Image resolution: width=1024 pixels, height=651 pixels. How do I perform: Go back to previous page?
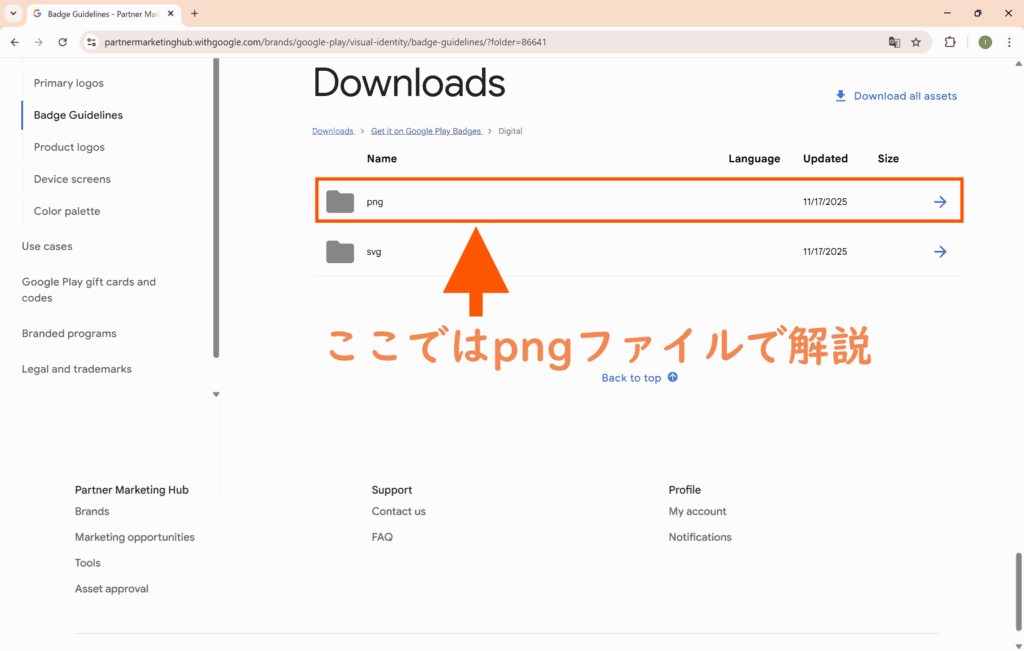coord(15,42)
